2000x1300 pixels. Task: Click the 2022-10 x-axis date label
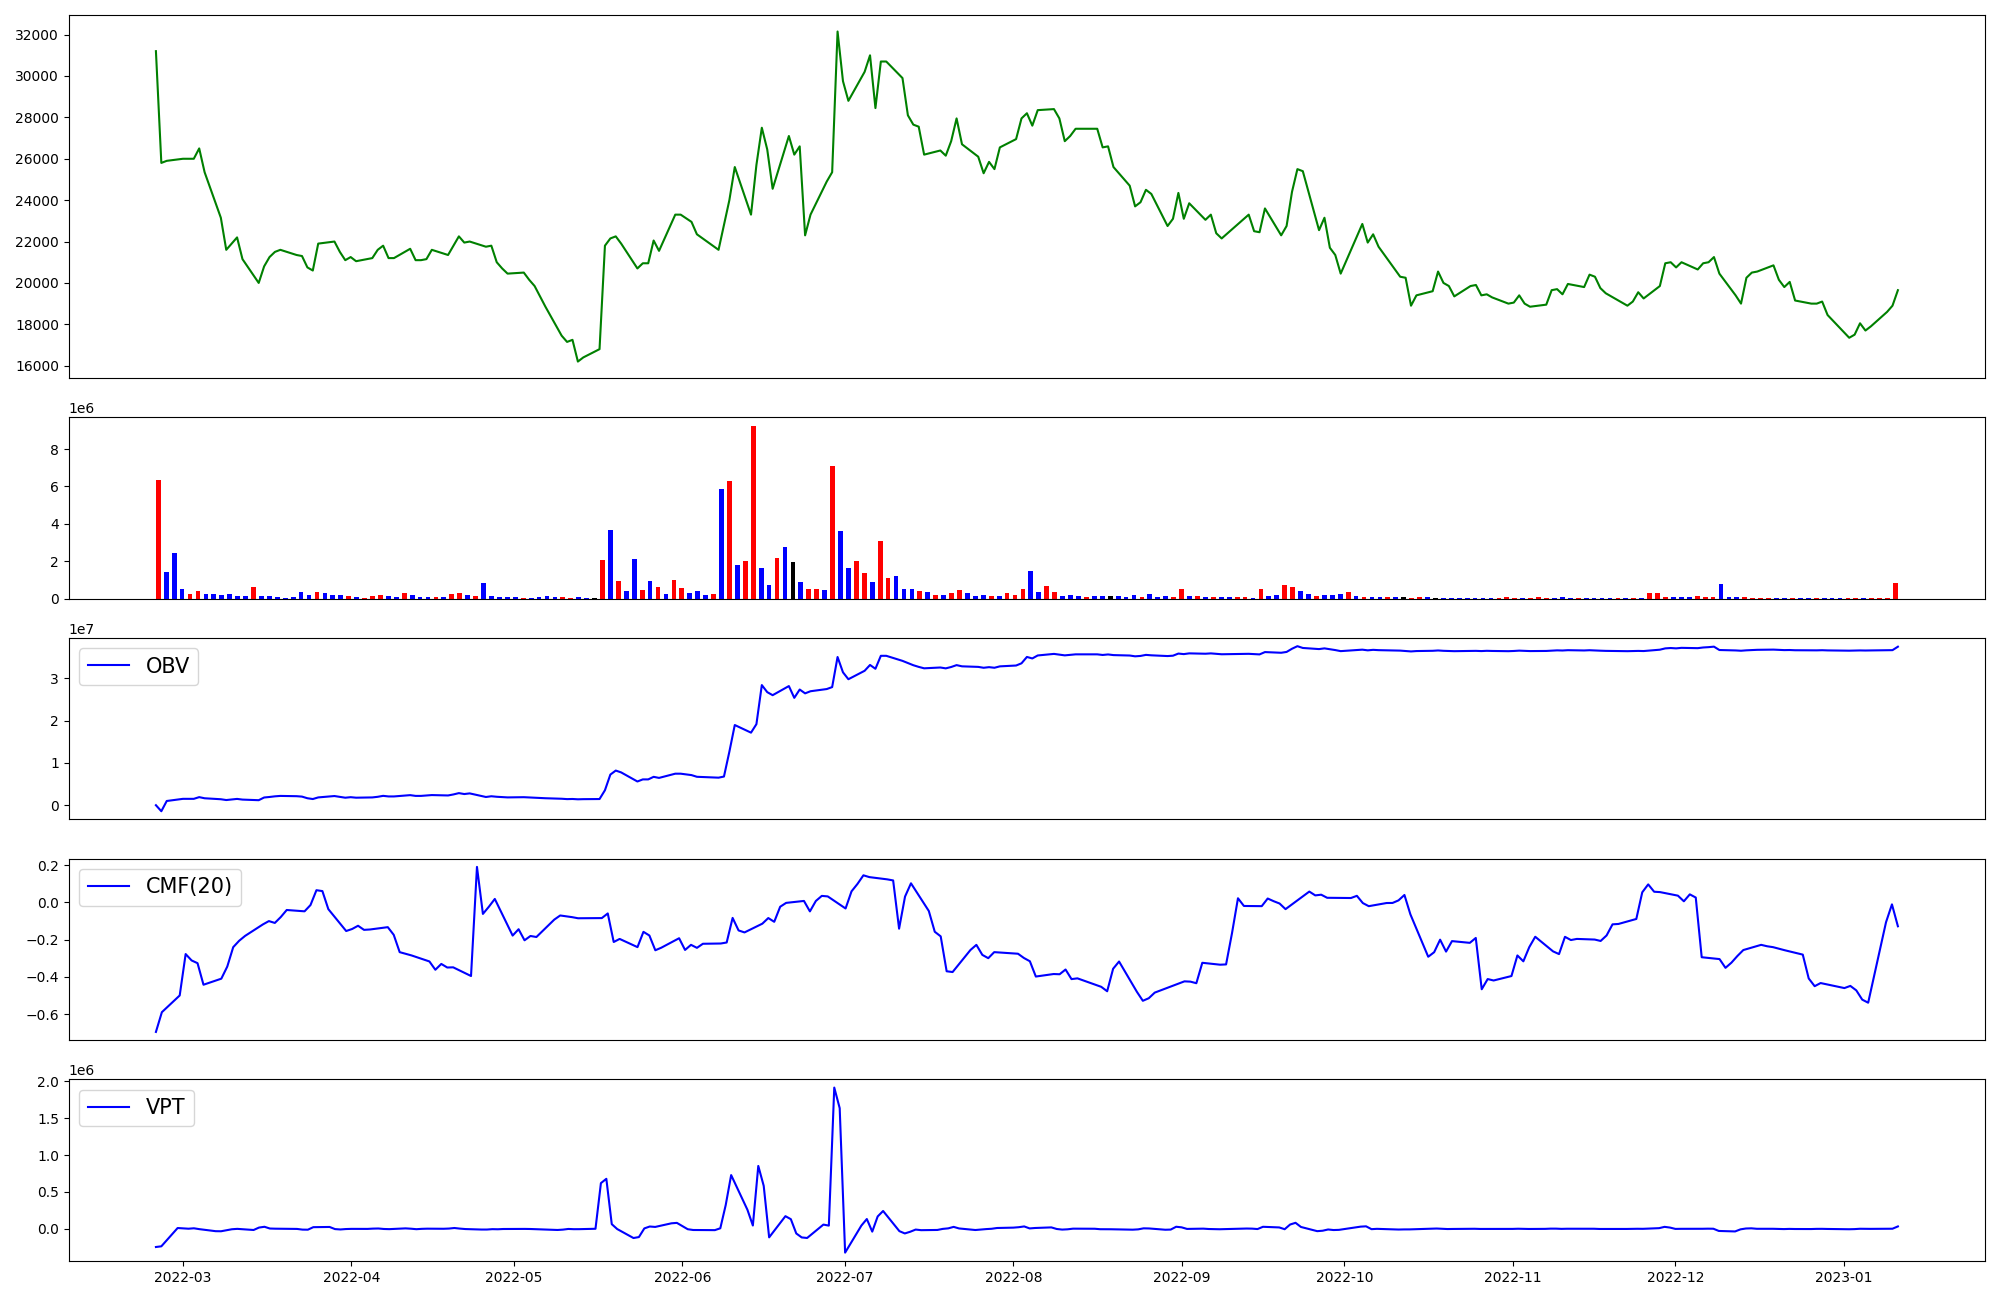tap(1344, 1277)
